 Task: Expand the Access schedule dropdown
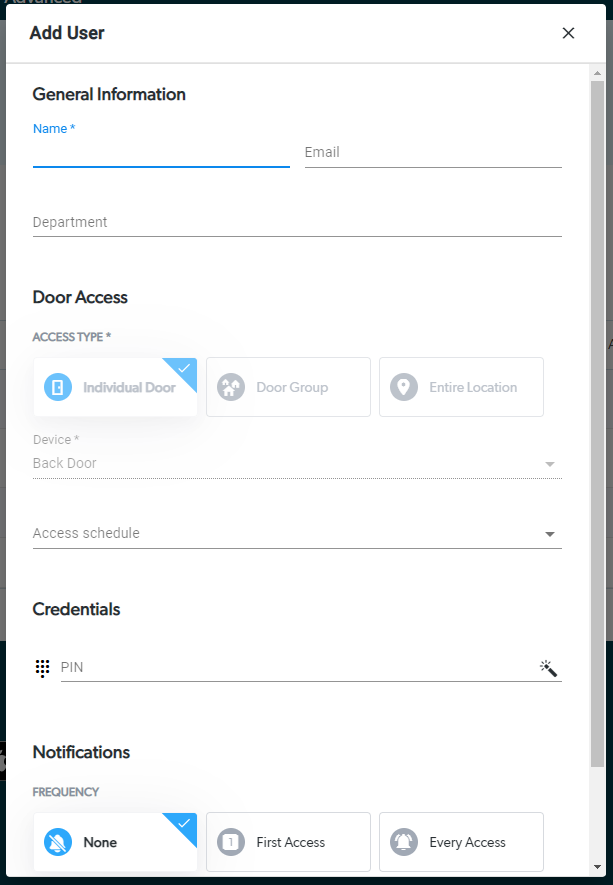[x=297, y=533]
